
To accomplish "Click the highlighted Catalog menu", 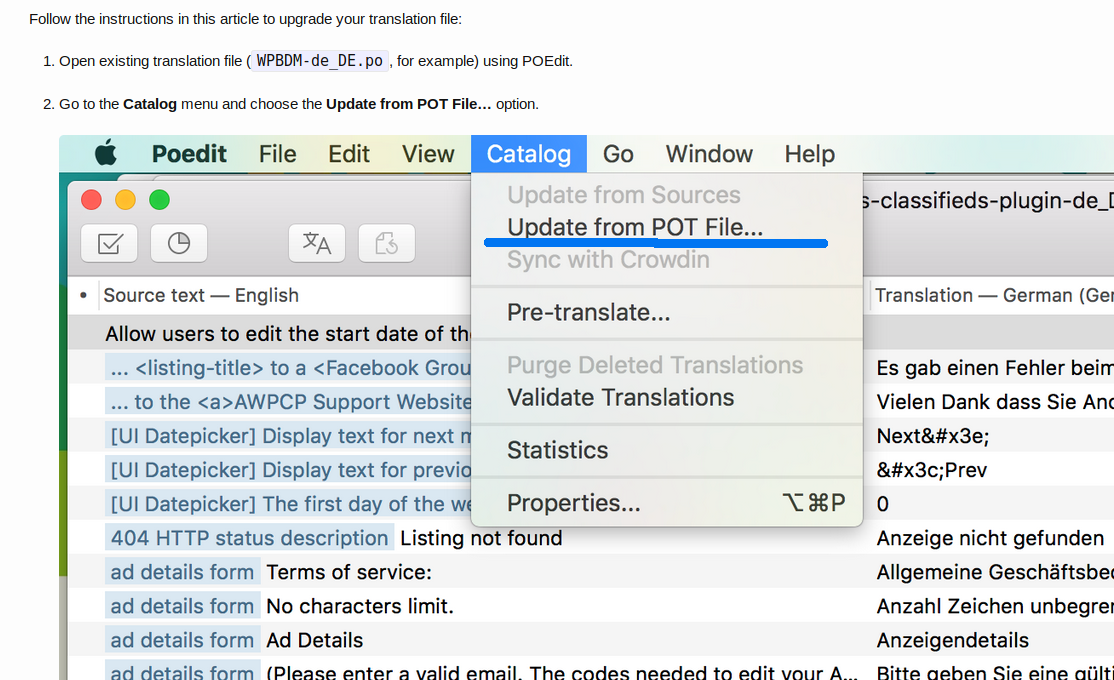I will 529,153.
